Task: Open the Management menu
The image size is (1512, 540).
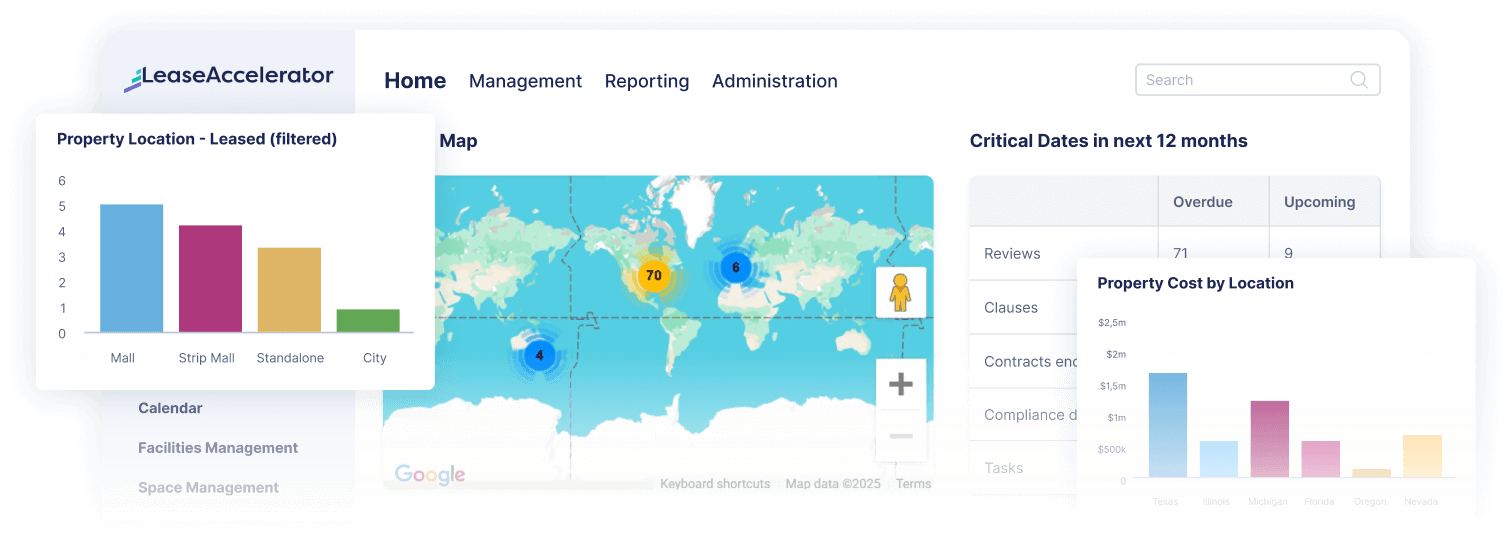Action: pos(525,81)
